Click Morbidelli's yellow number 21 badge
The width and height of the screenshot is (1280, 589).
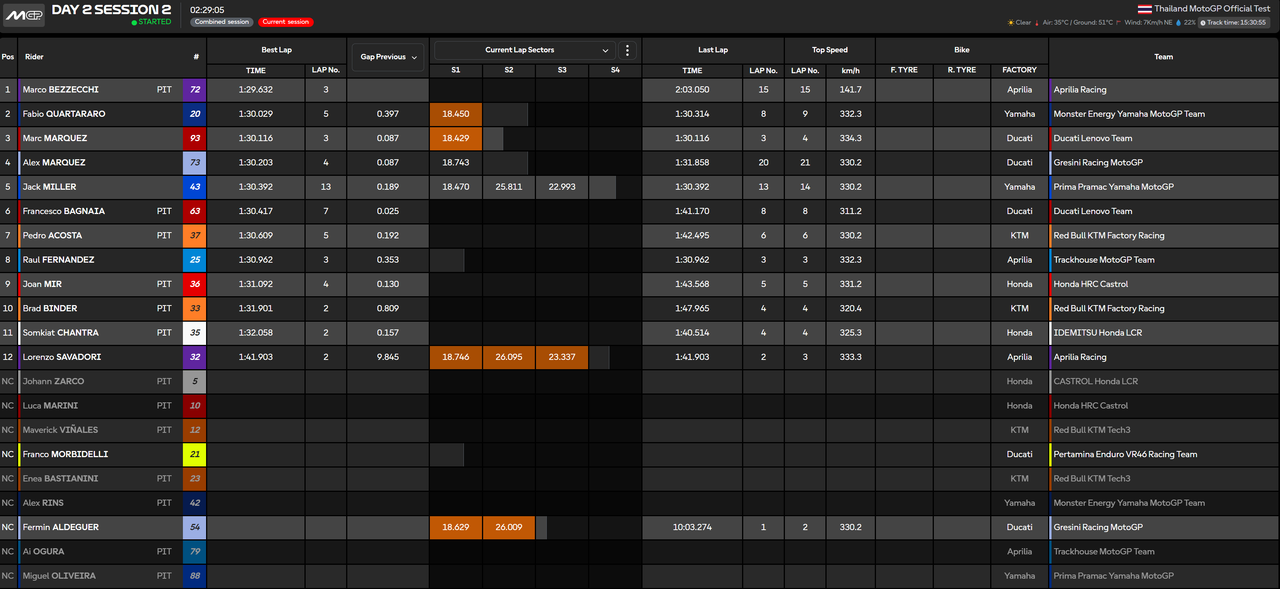195,454
